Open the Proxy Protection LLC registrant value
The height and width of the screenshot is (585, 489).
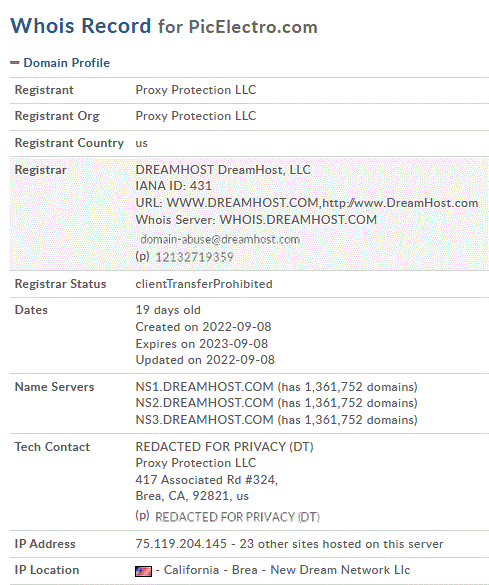pyautogui.click(x=195, y=90)
